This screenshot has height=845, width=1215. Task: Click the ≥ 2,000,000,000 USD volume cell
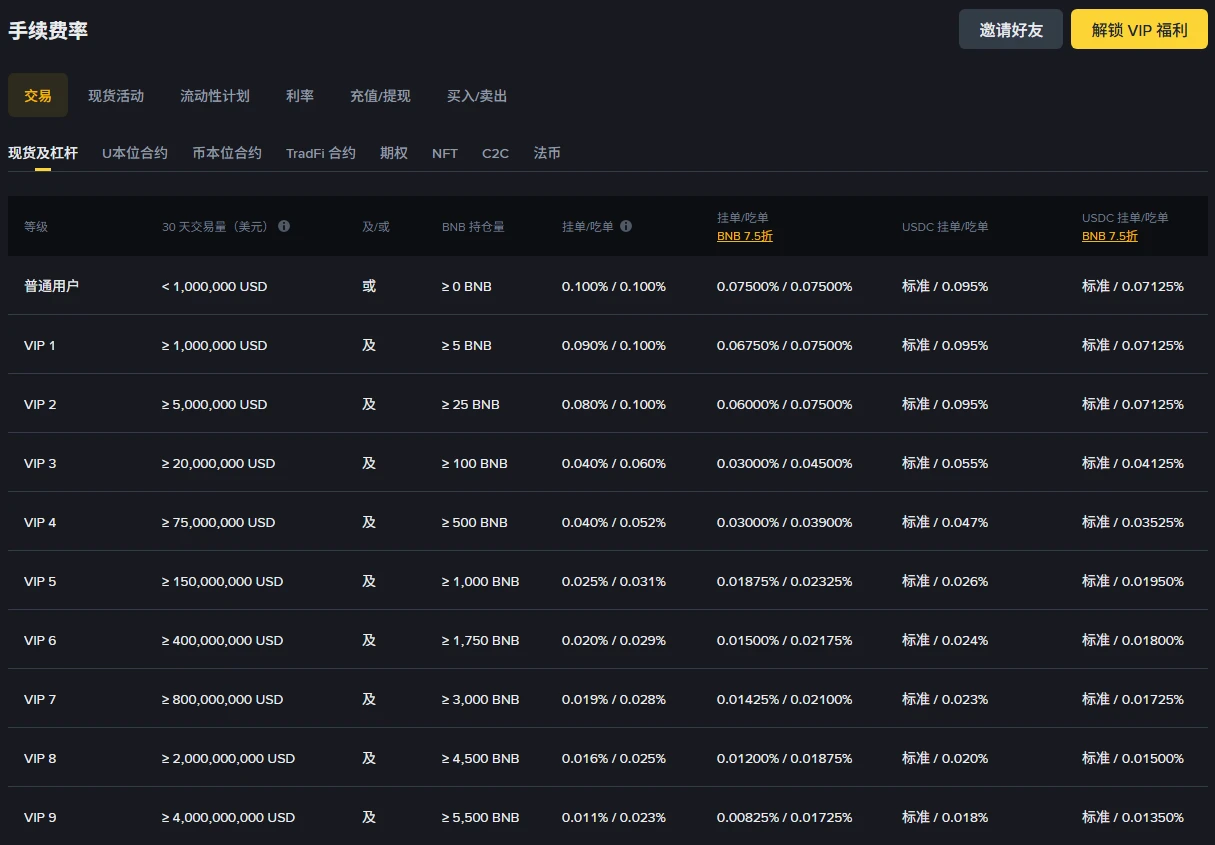229,758
